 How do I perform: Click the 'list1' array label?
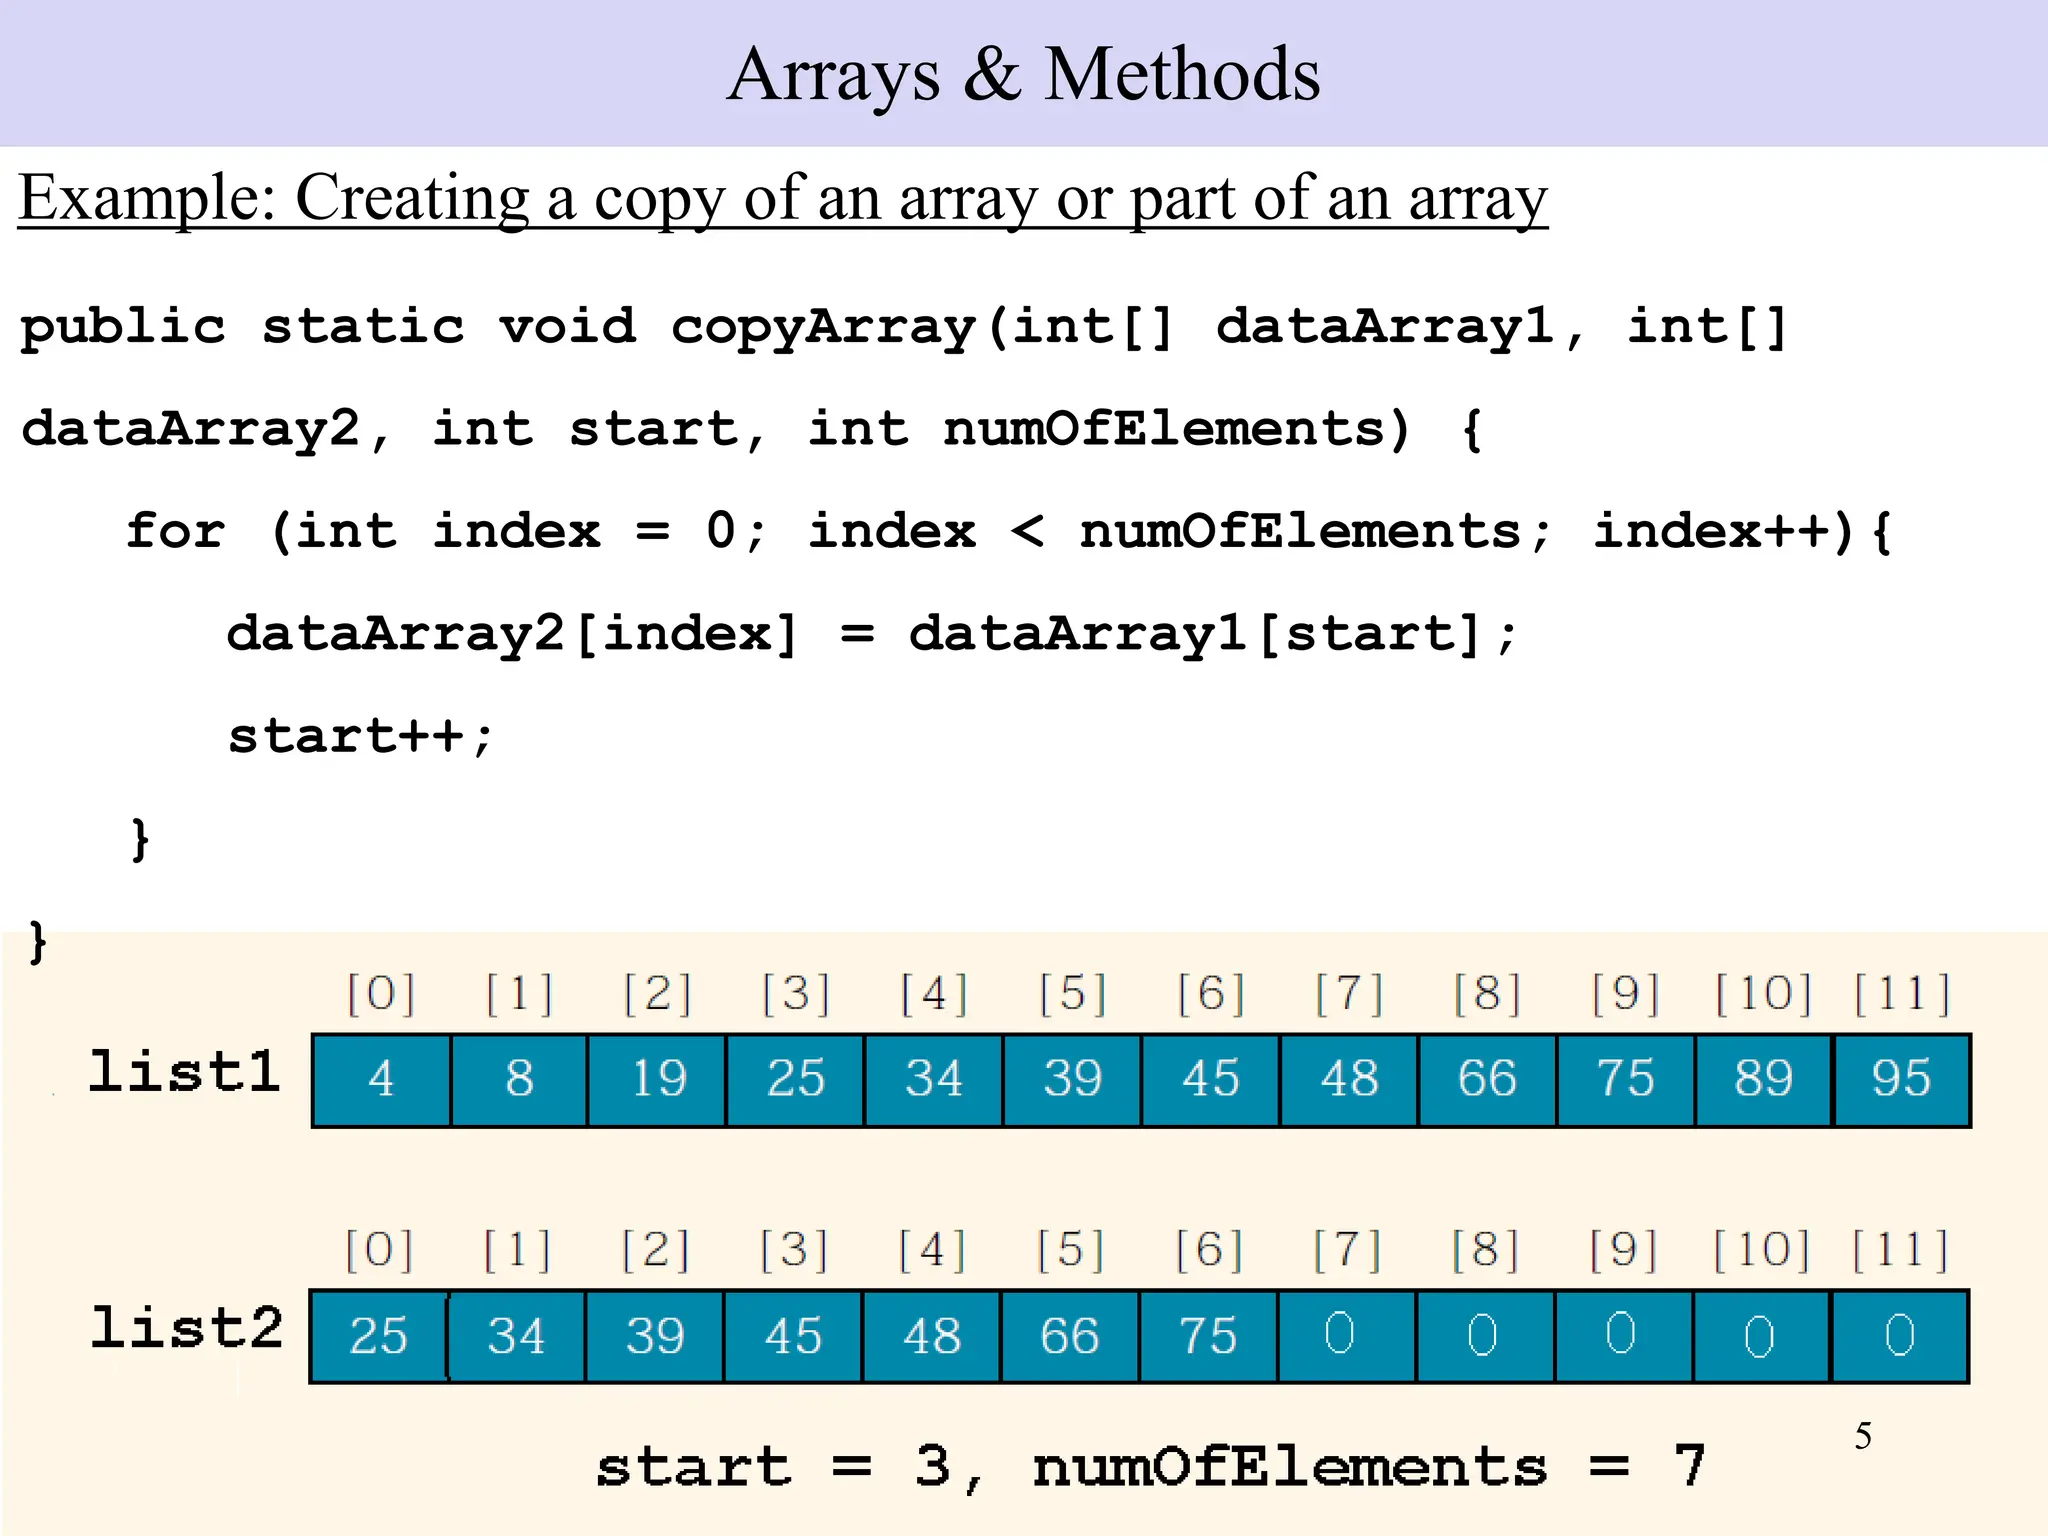pos(184,1073)
